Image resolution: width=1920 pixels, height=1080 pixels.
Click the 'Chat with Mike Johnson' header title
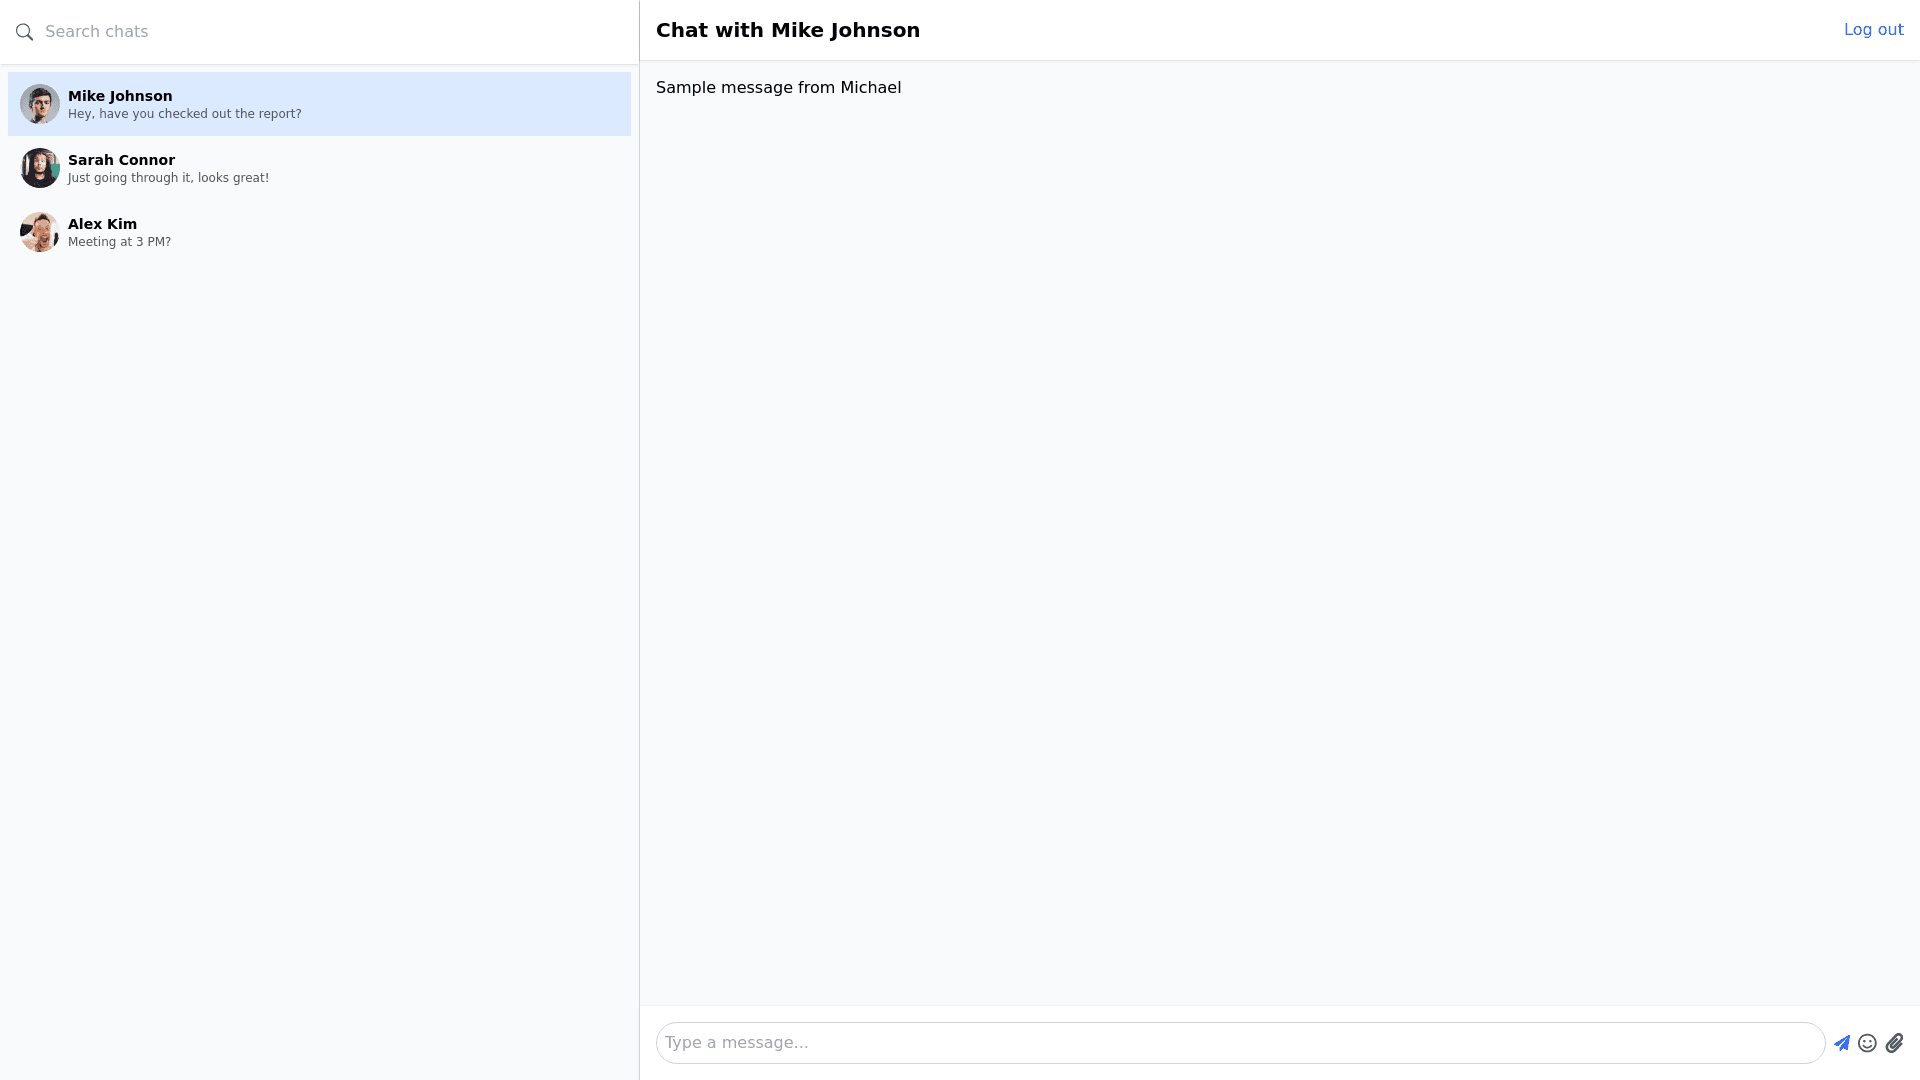pos(787,30)
